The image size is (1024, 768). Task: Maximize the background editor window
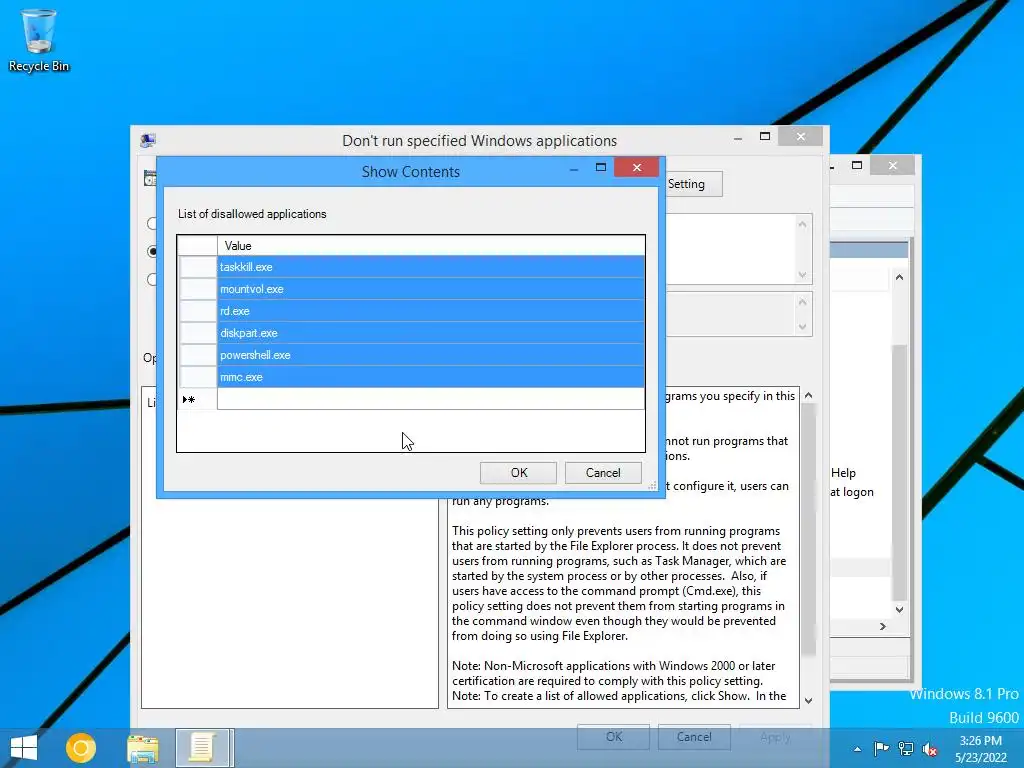(857, 166)
